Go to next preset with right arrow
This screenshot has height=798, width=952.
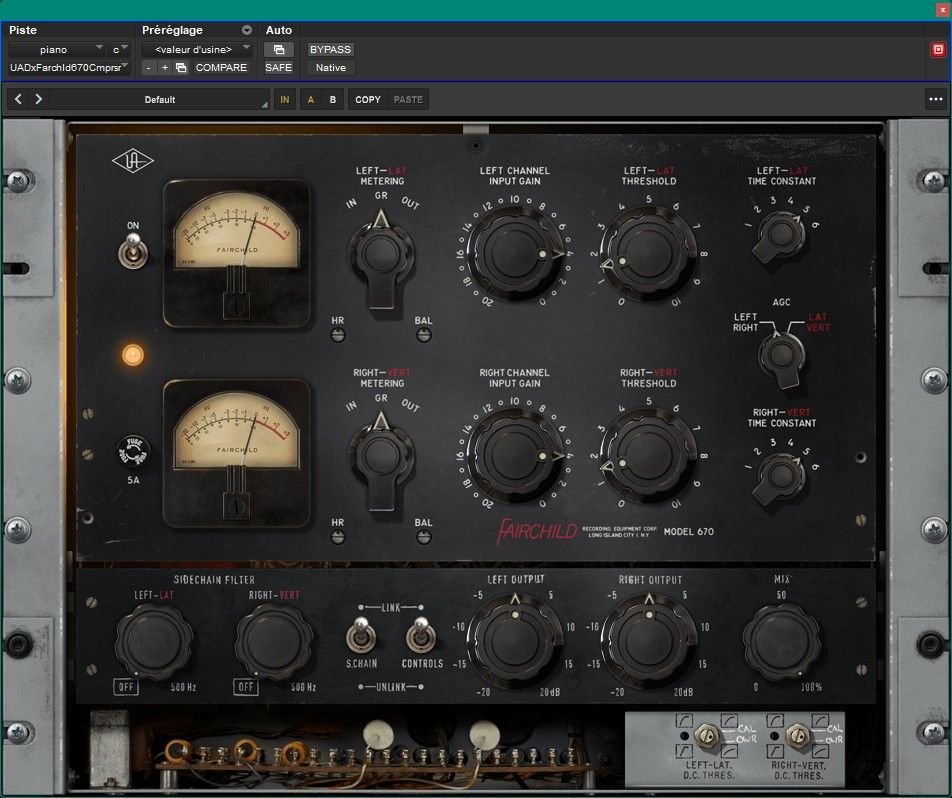pyautogui.click(x=39, y=100)
